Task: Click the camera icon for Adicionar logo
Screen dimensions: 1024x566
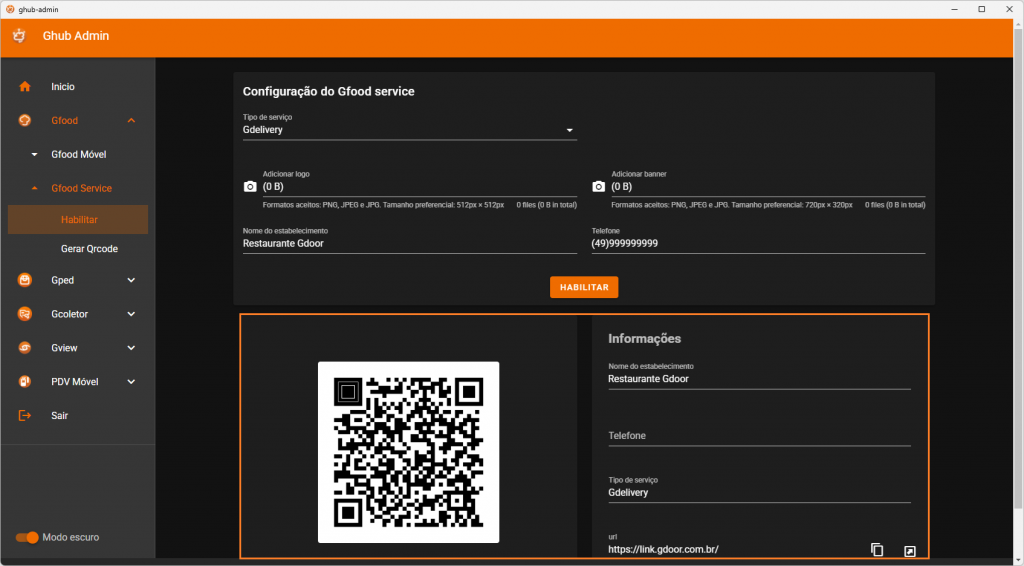Action: pyautogui.click(x=250, y=187)
